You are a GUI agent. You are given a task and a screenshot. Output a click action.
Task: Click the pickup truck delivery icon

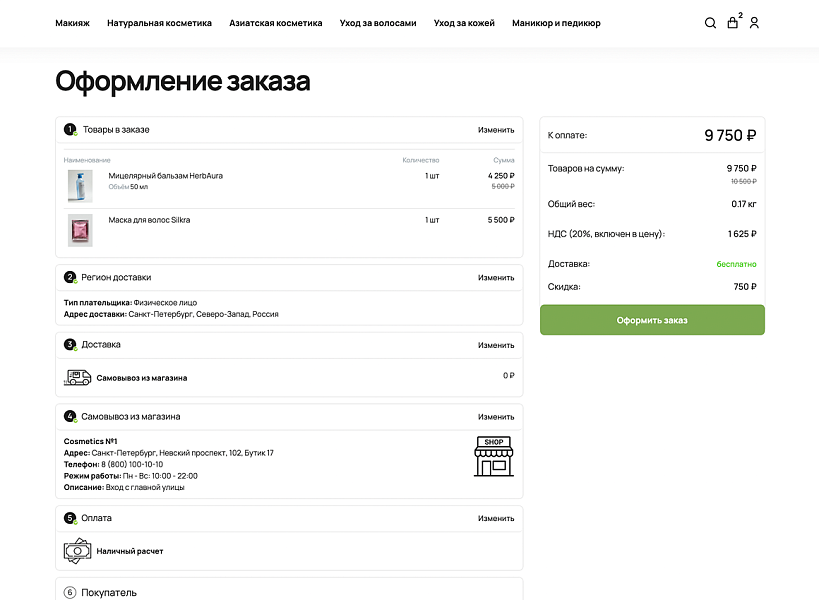tap(78, 377)
